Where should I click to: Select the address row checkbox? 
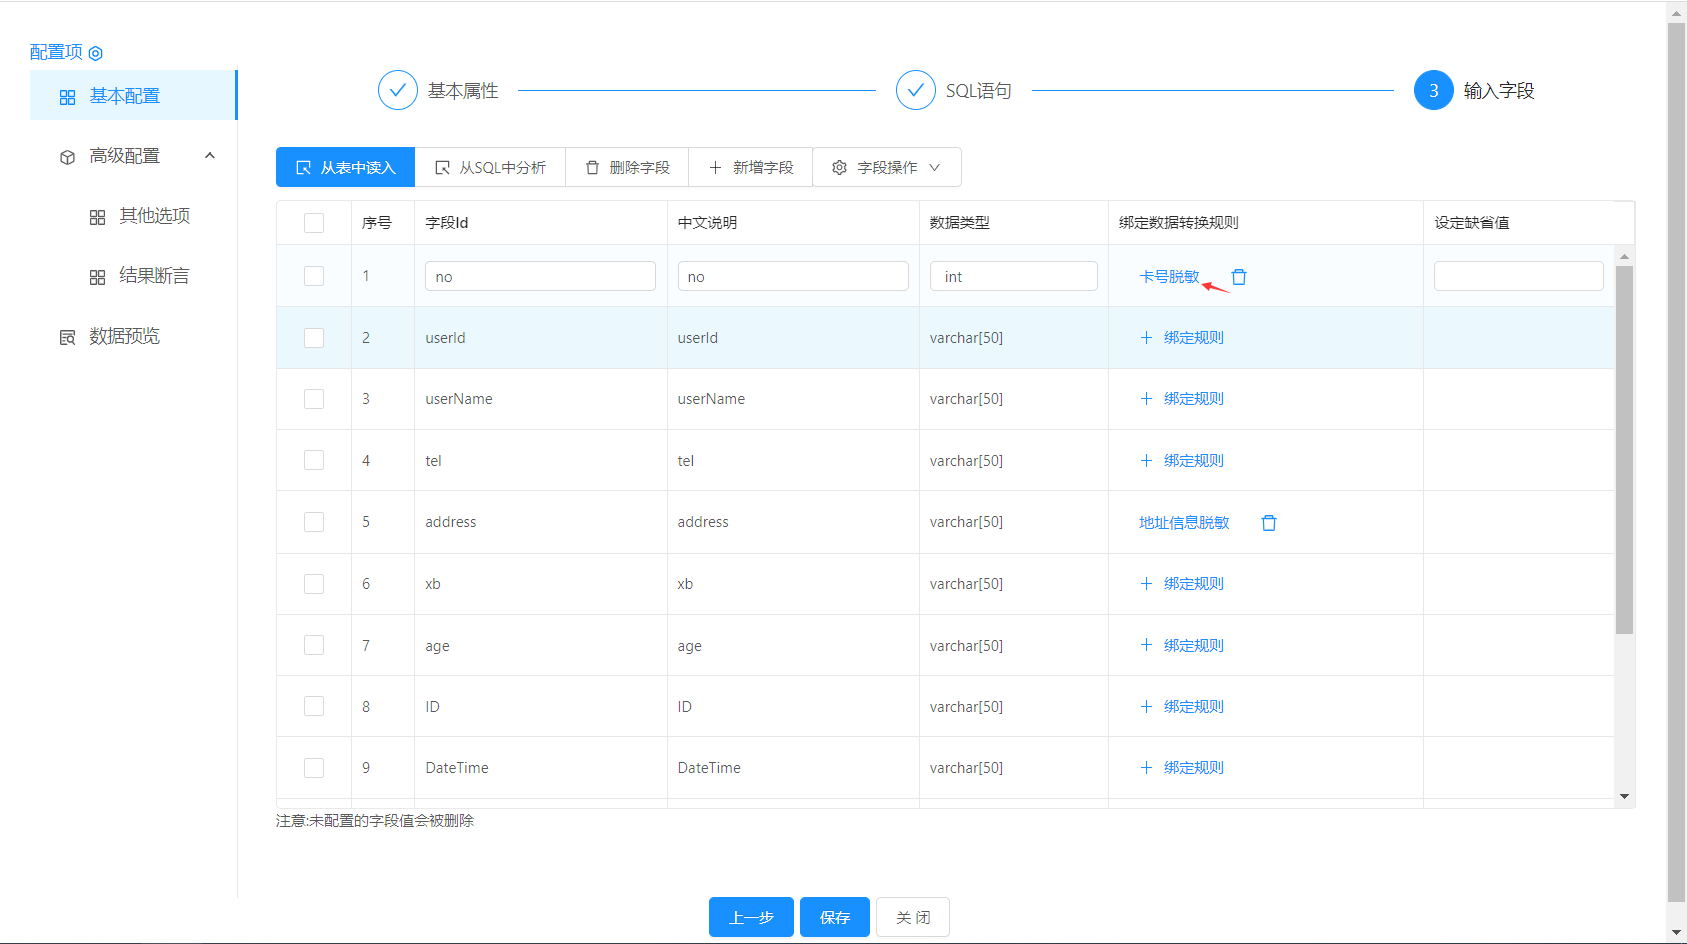pyautogui.click(x=314, y=522)
